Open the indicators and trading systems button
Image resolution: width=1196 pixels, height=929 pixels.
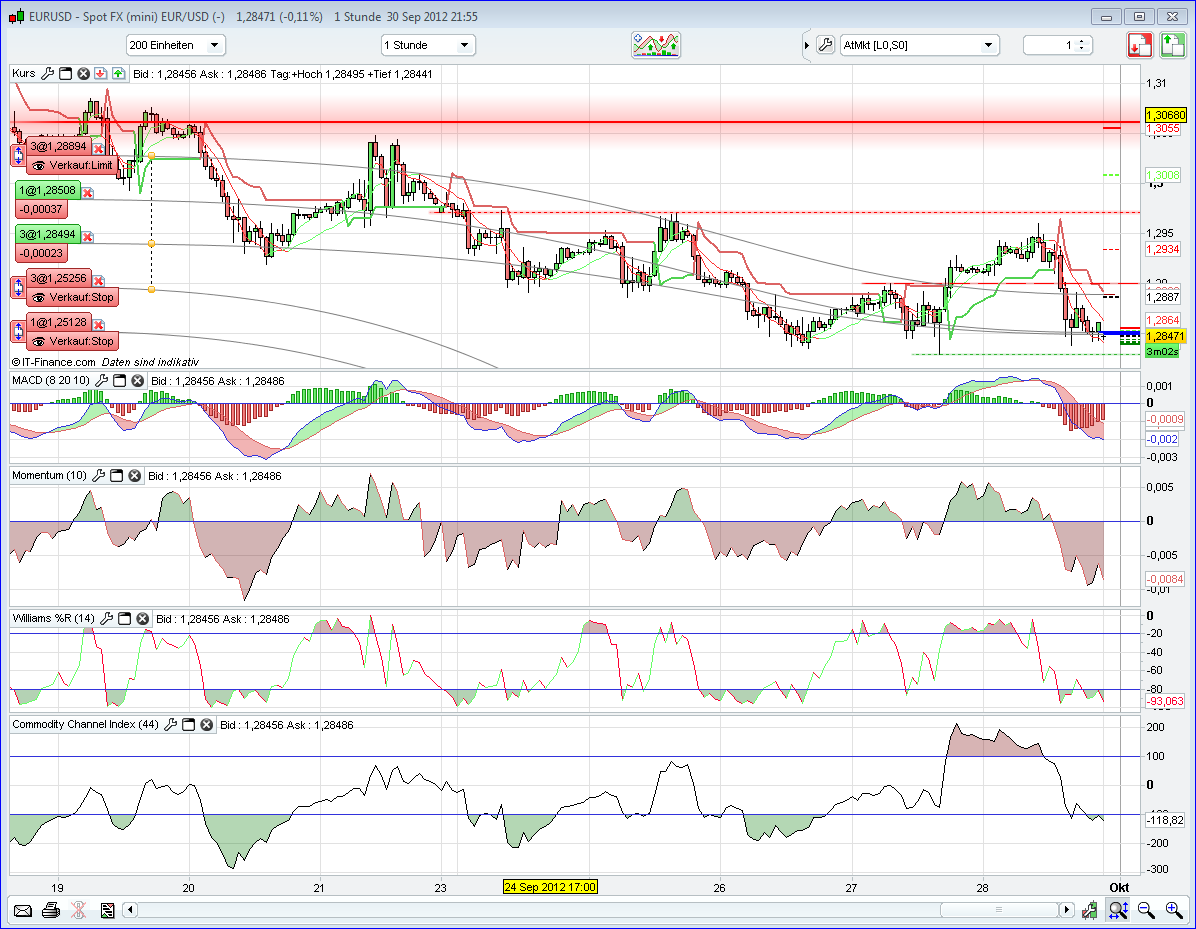[x=656, y=45]
